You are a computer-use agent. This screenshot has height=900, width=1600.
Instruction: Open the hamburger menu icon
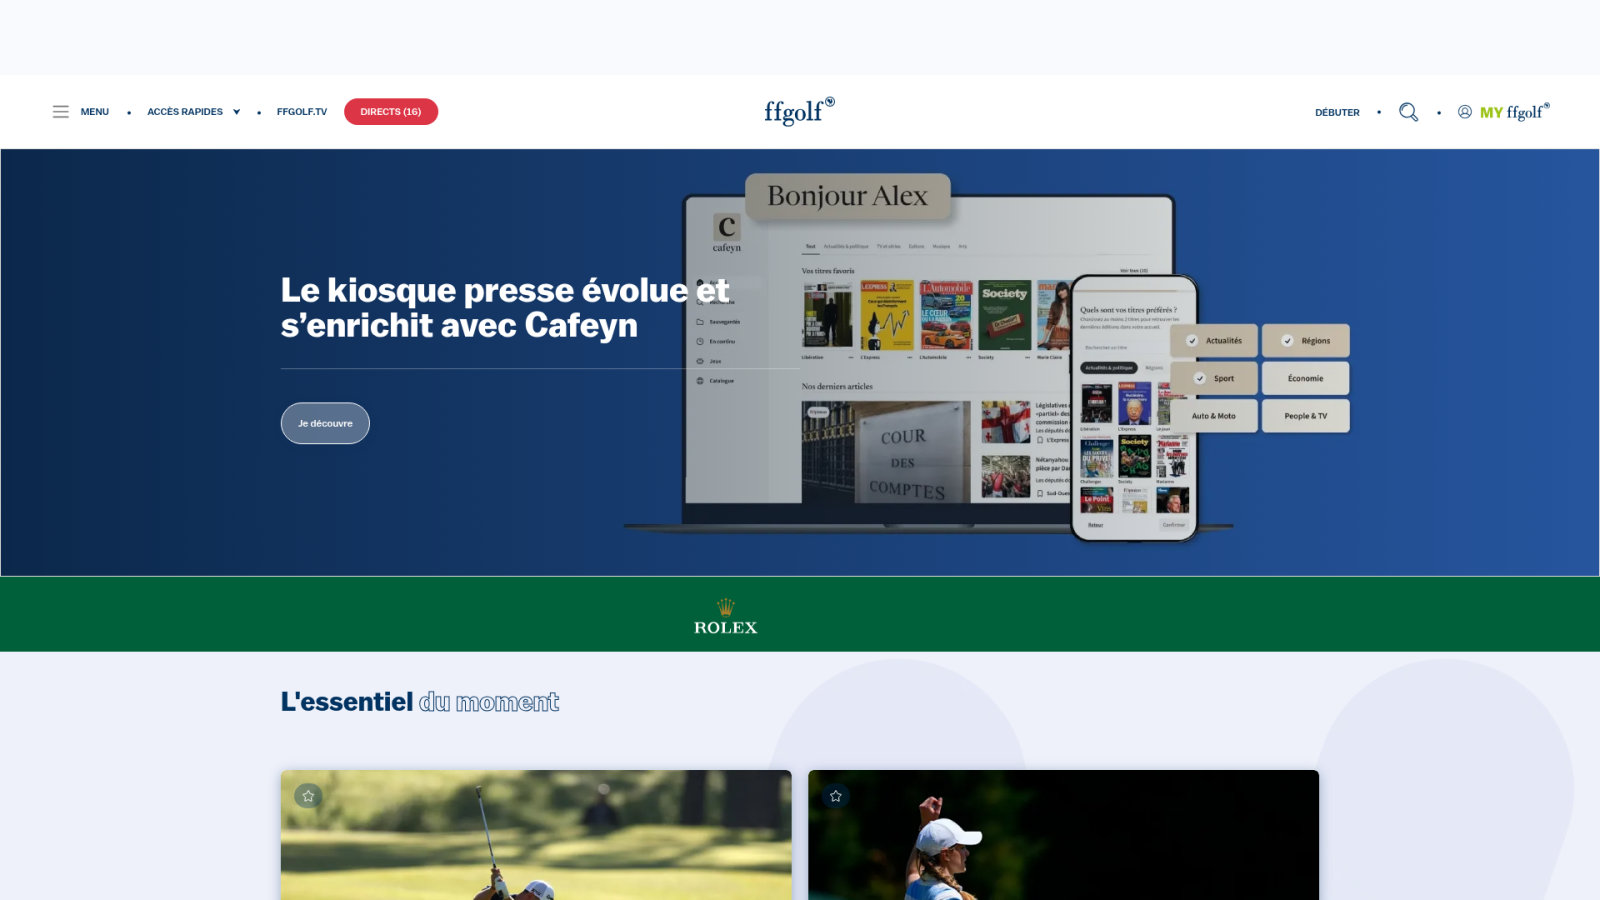[61, 112]
